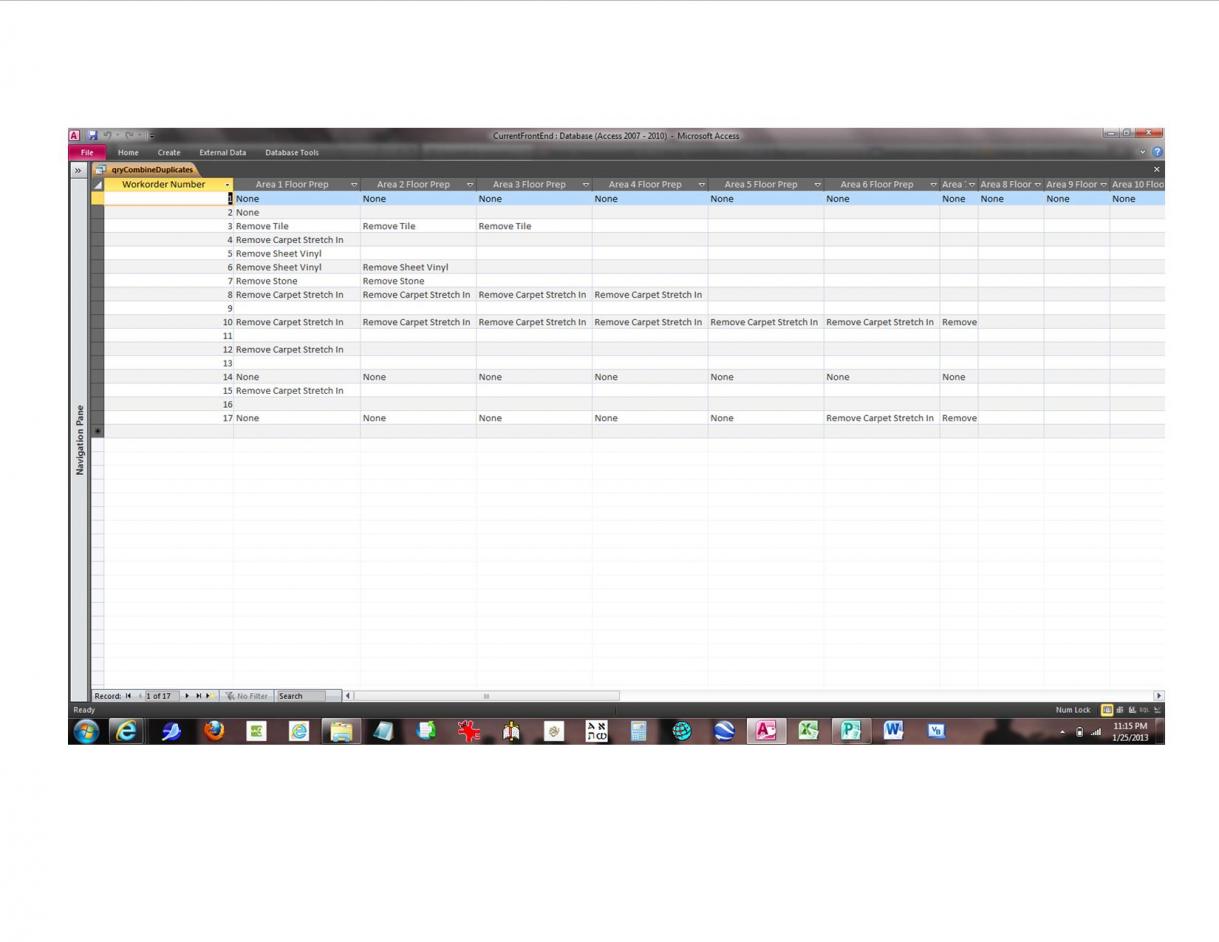1219x942 pixels.
Task: Click the Redo arrow in Quick Access Toolbar
Action: [x=130, y=135]
